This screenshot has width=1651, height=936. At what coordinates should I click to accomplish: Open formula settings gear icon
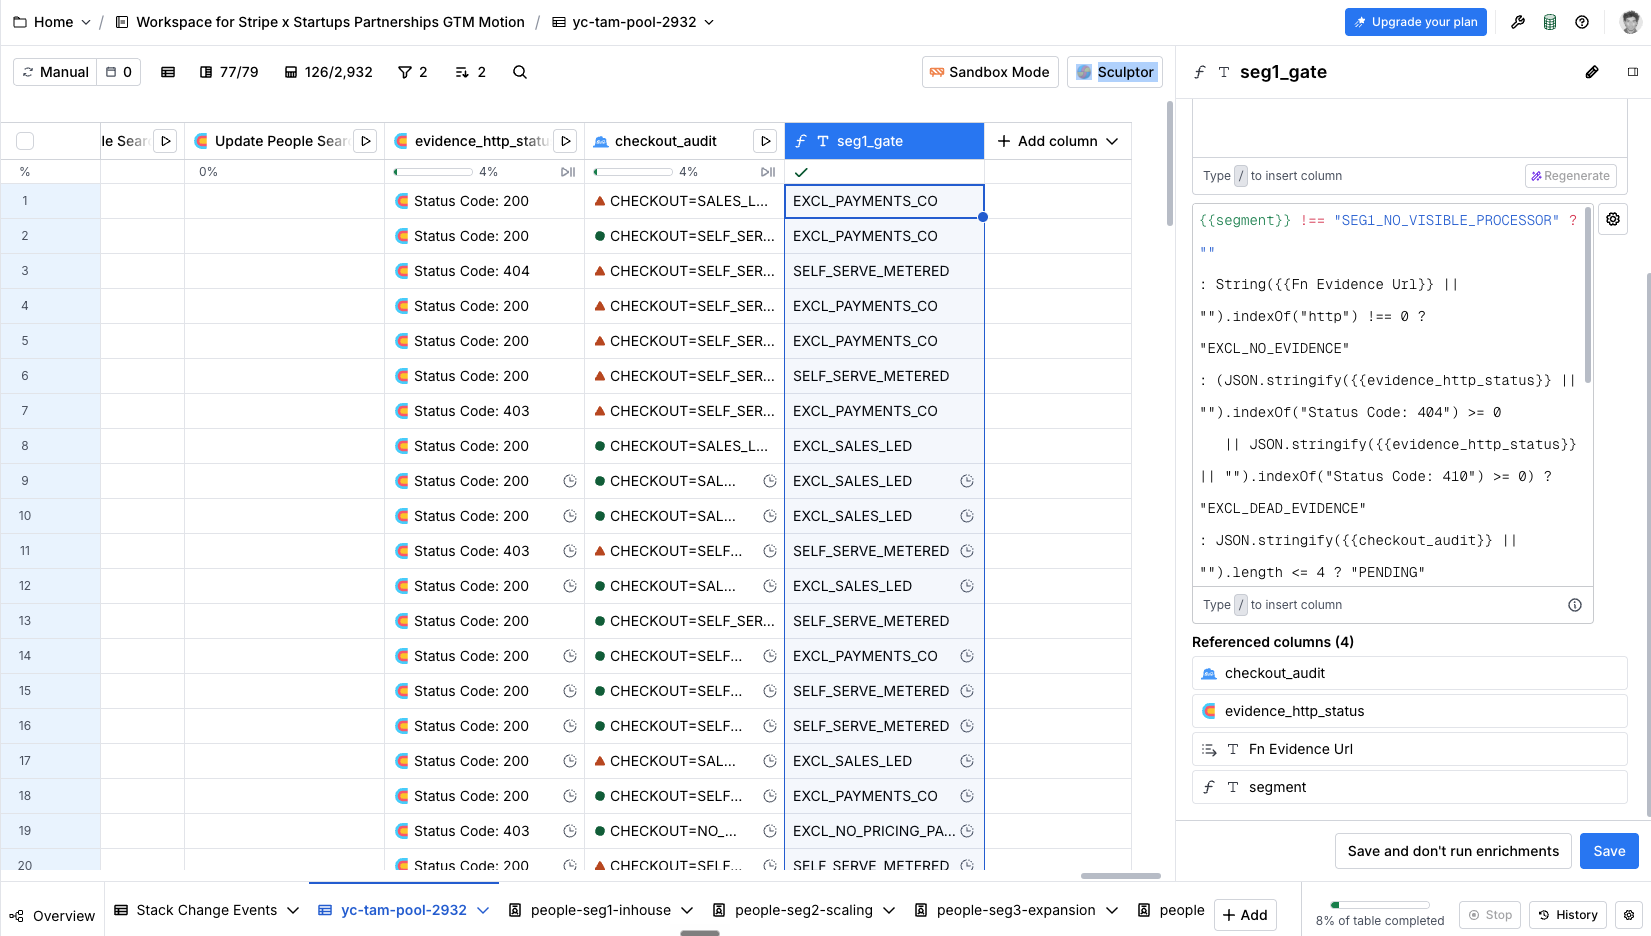click(x=1613, y=219)
